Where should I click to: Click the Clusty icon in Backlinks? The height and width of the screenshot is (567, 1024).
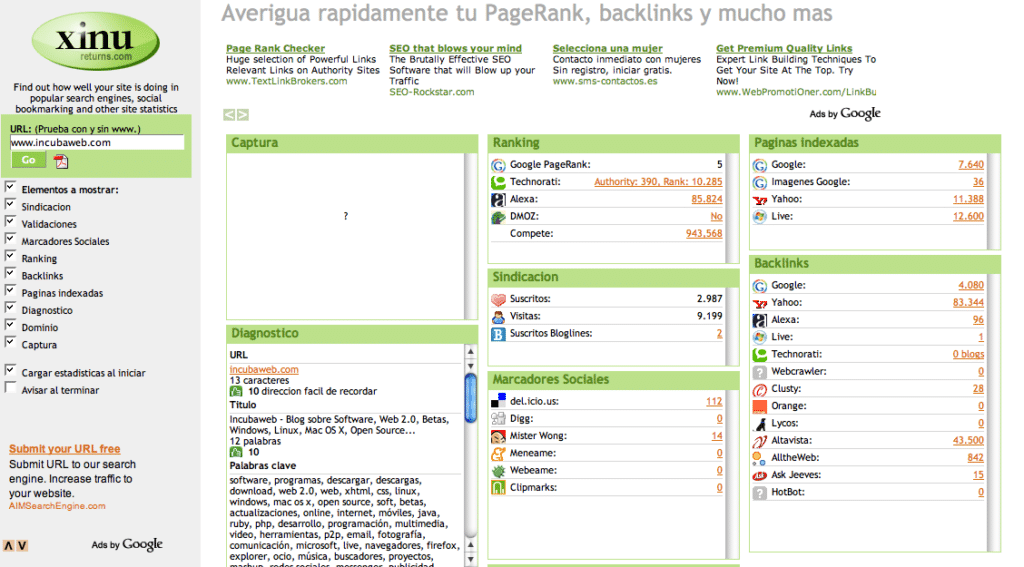point(760,389)
